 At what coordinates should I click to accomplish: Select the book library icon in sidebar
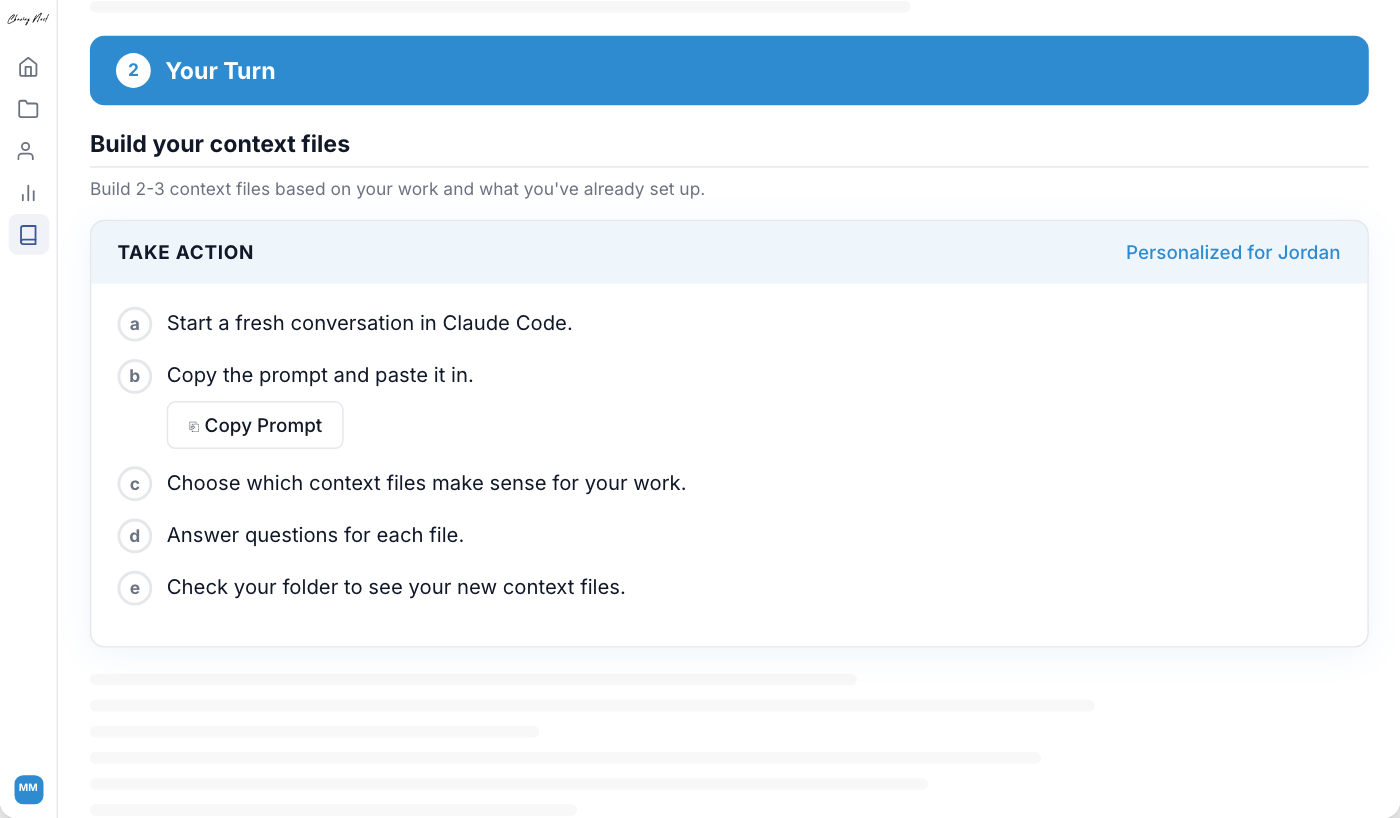28,235
